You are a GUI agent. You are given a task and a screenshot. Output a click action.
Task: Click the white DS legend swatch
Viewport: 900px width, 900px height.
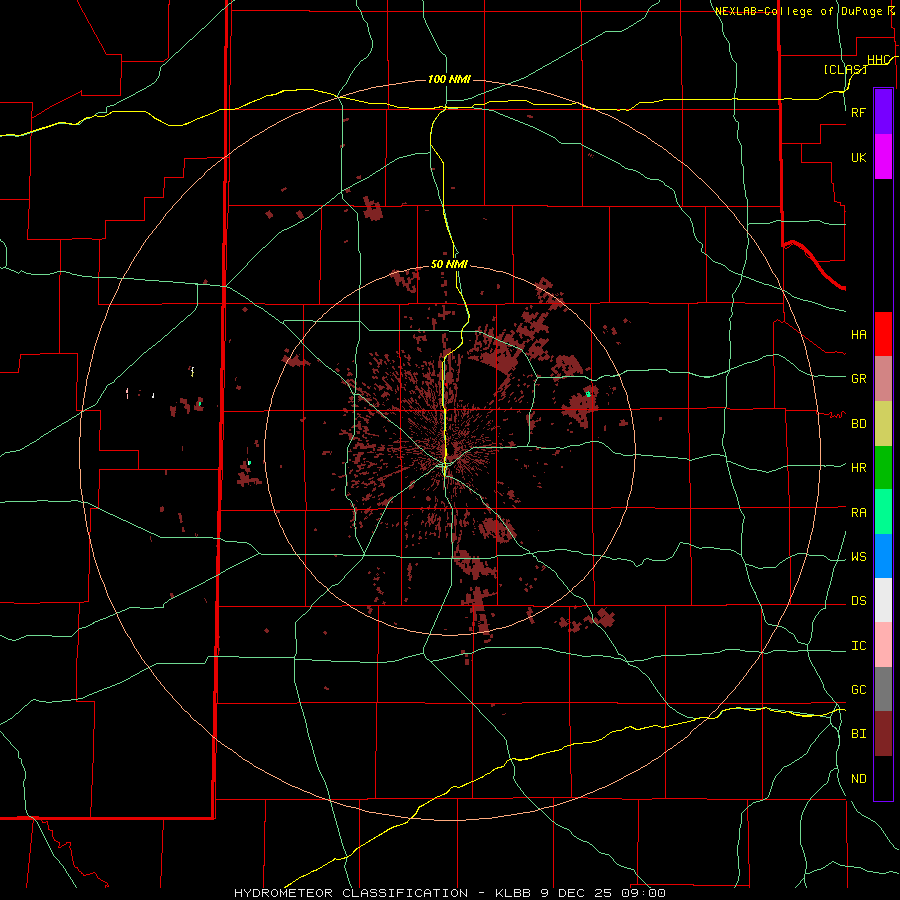coord(883,600)
